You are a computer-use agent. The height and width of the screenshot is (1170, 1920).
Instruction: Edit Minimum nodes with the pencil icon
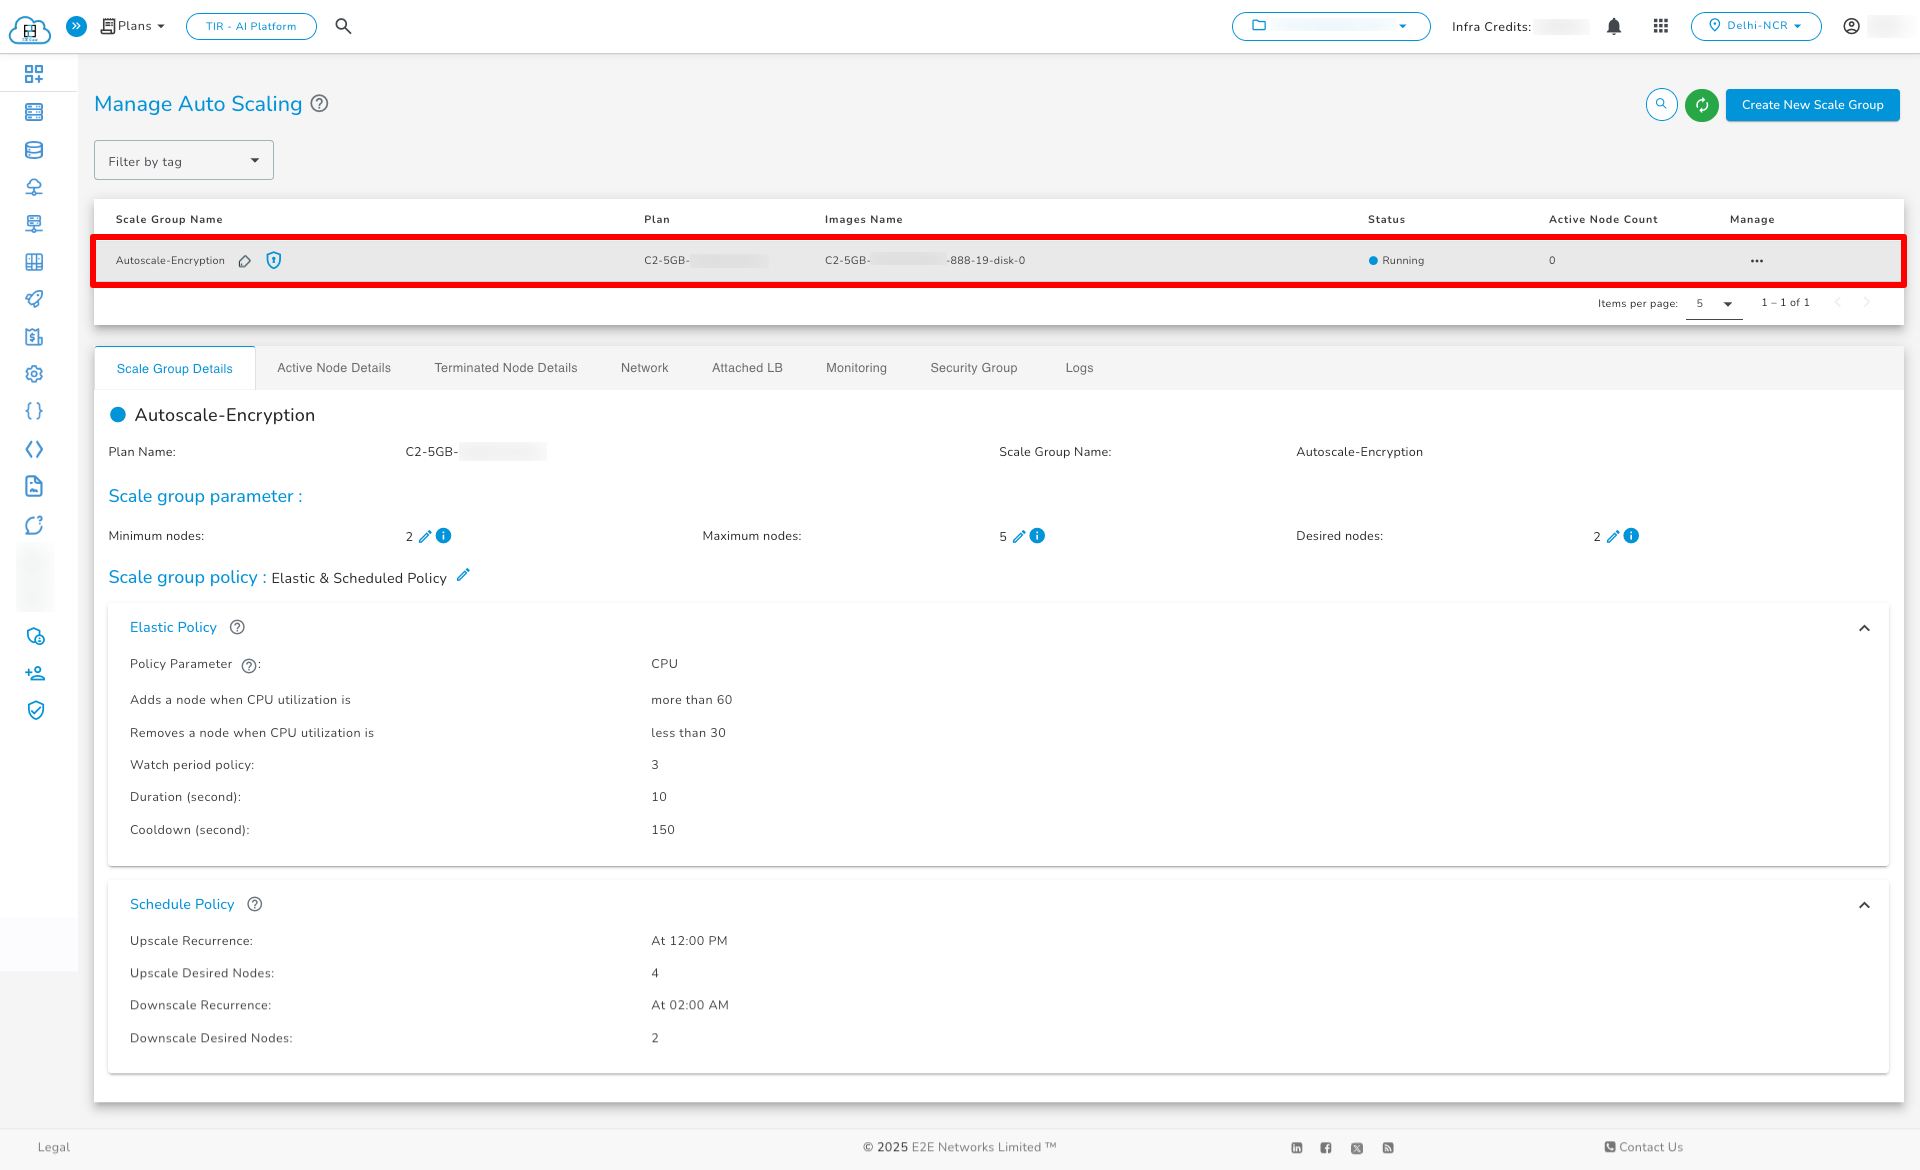425,536
